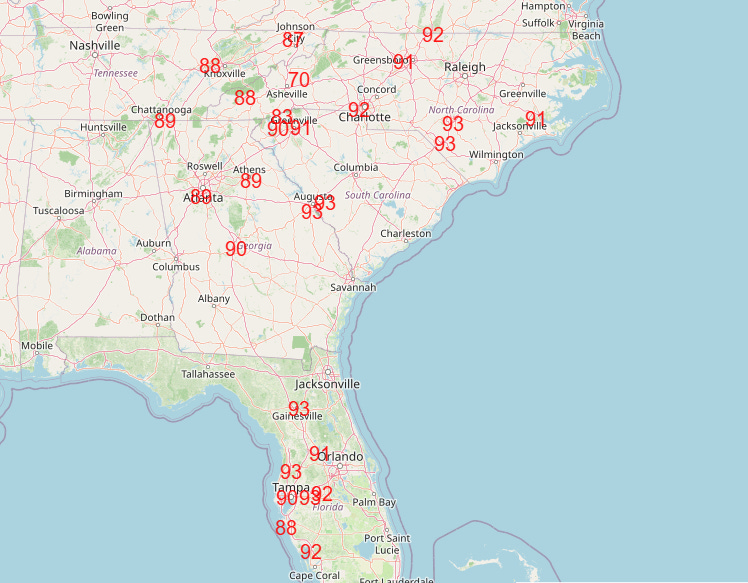Viewport: 748px width, 583px height.
Task: Click the Savannah city label
Action: click(x=353, y=287)
